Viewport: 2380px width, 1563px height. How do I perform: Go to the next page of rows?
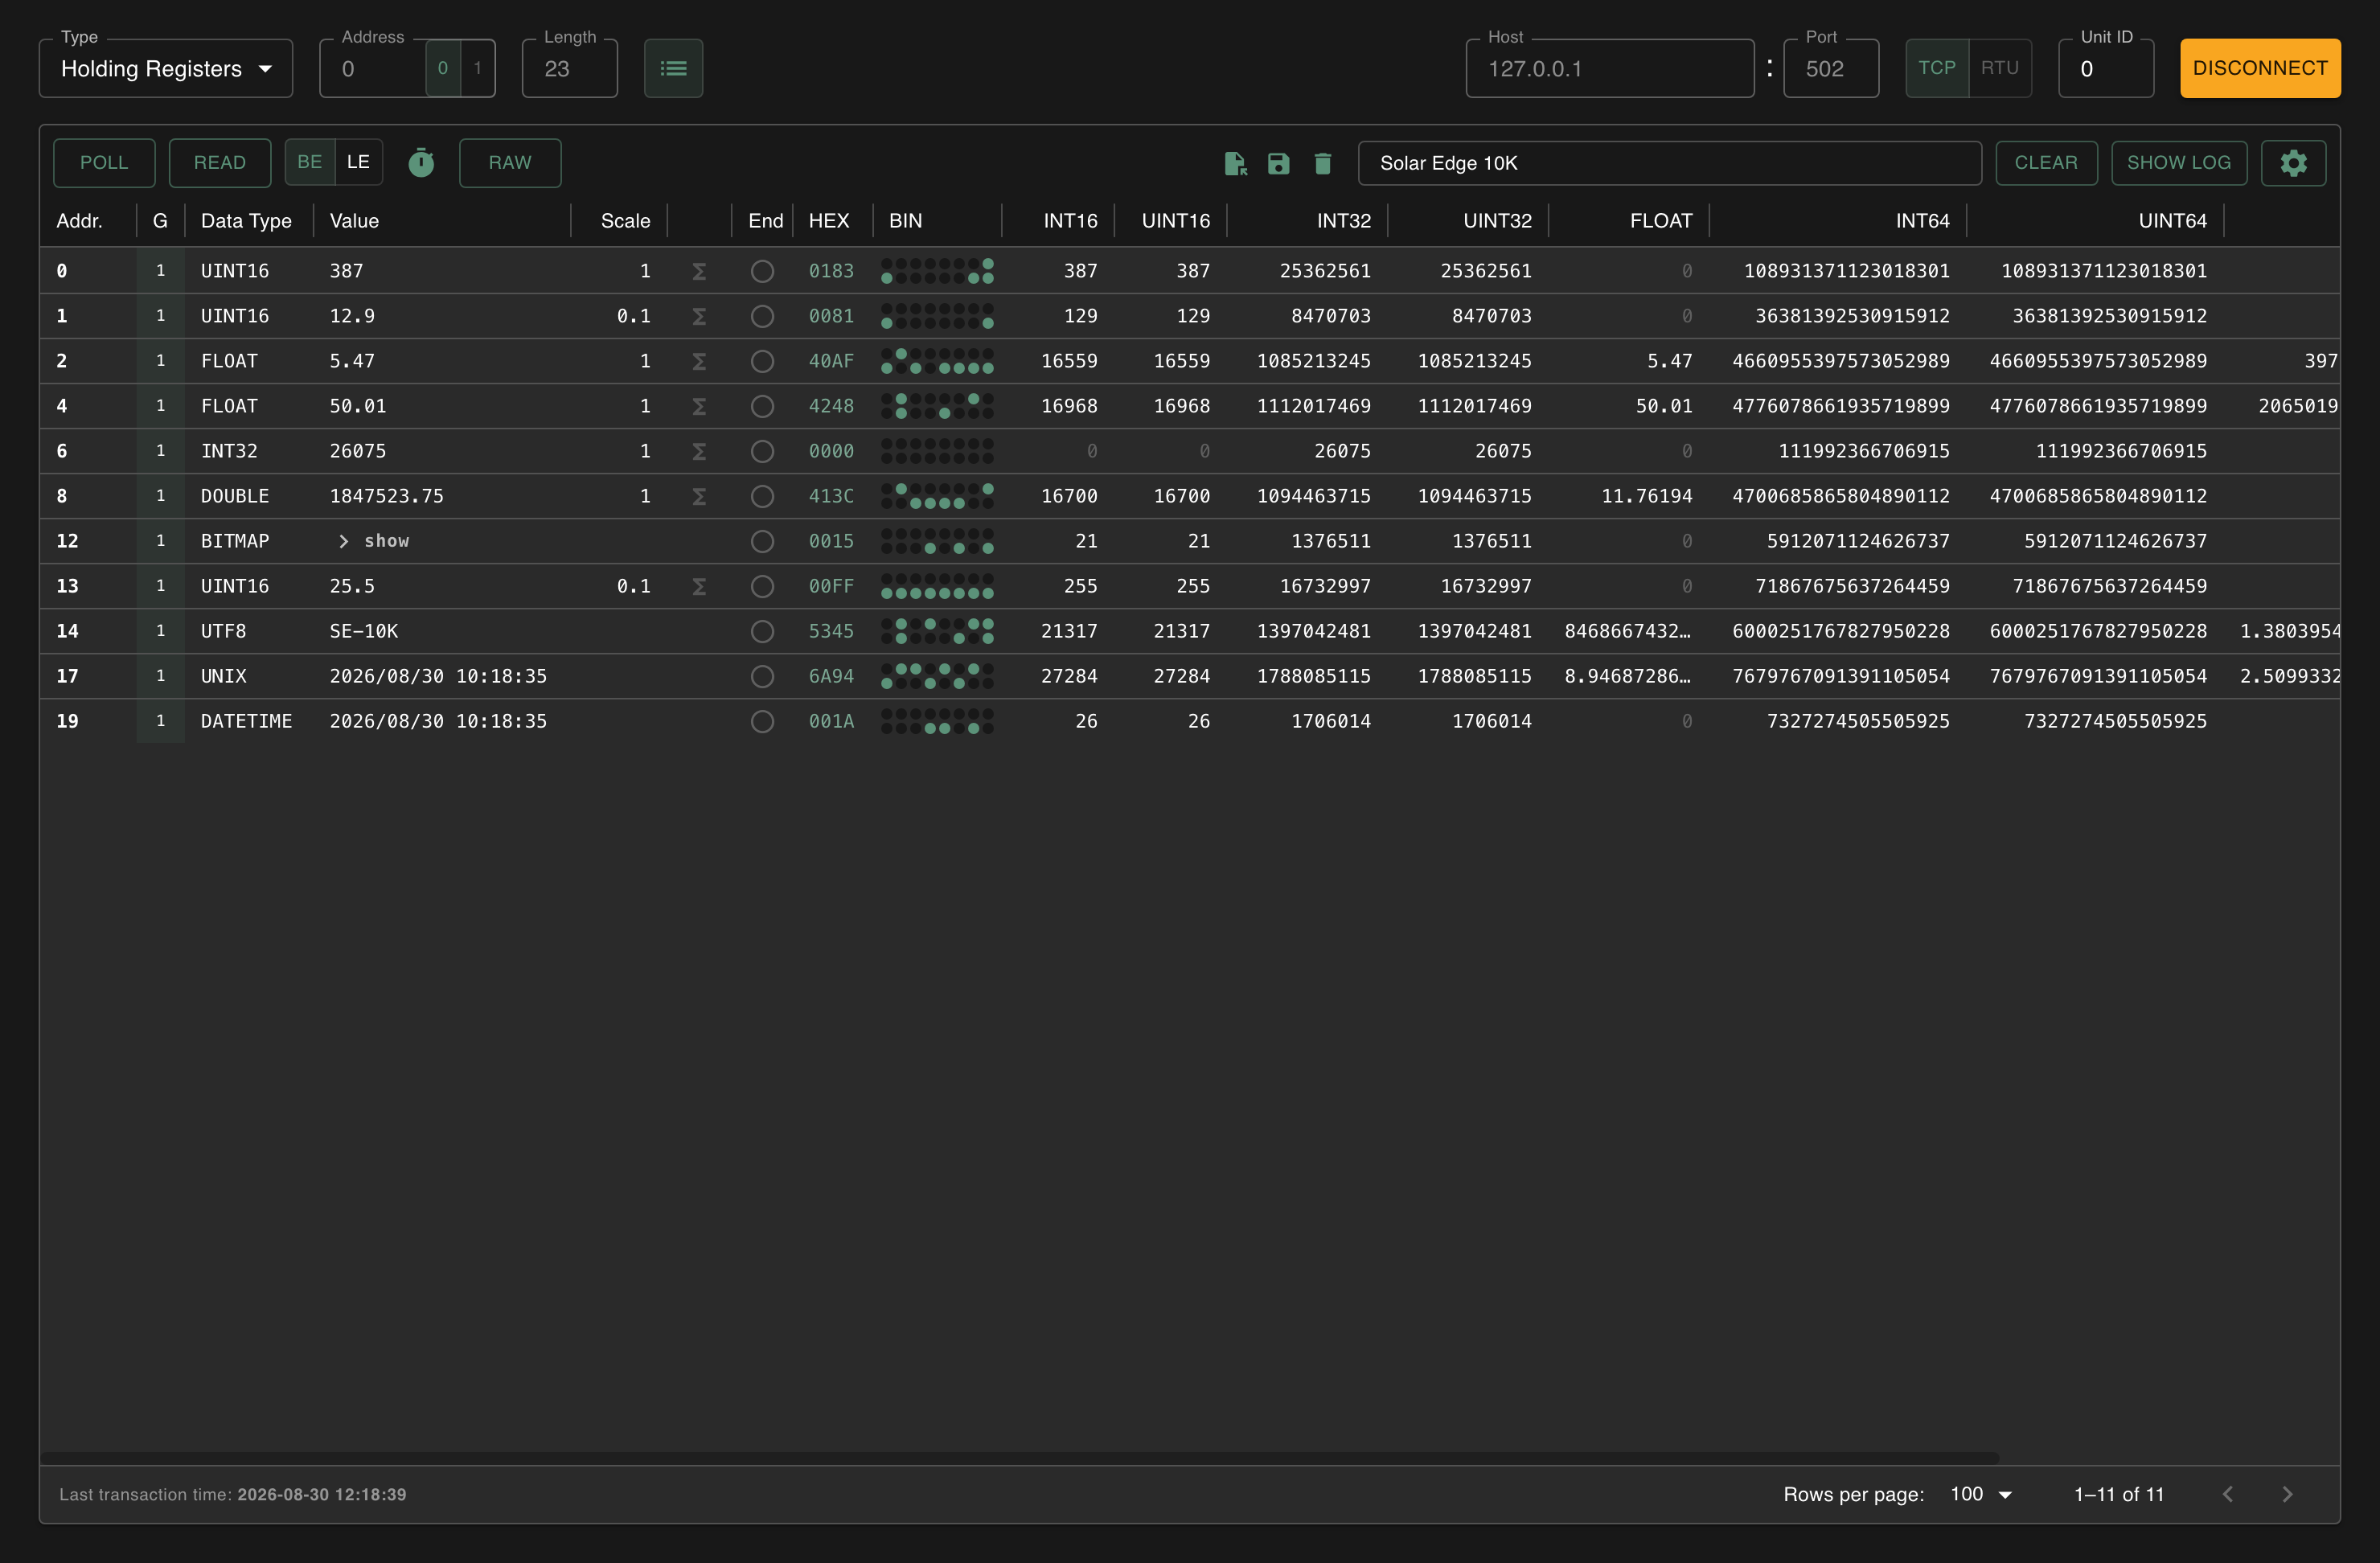click(x=2287, y=1494)
